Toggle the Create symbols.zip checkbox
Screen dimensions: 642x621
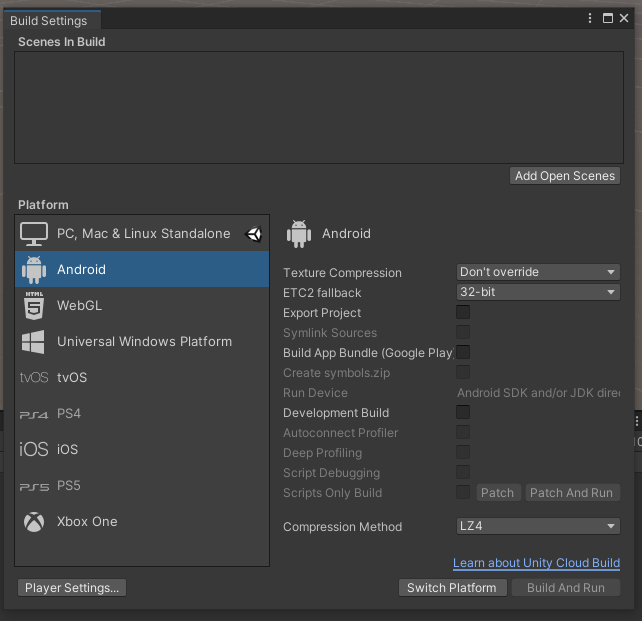[463, 372]
